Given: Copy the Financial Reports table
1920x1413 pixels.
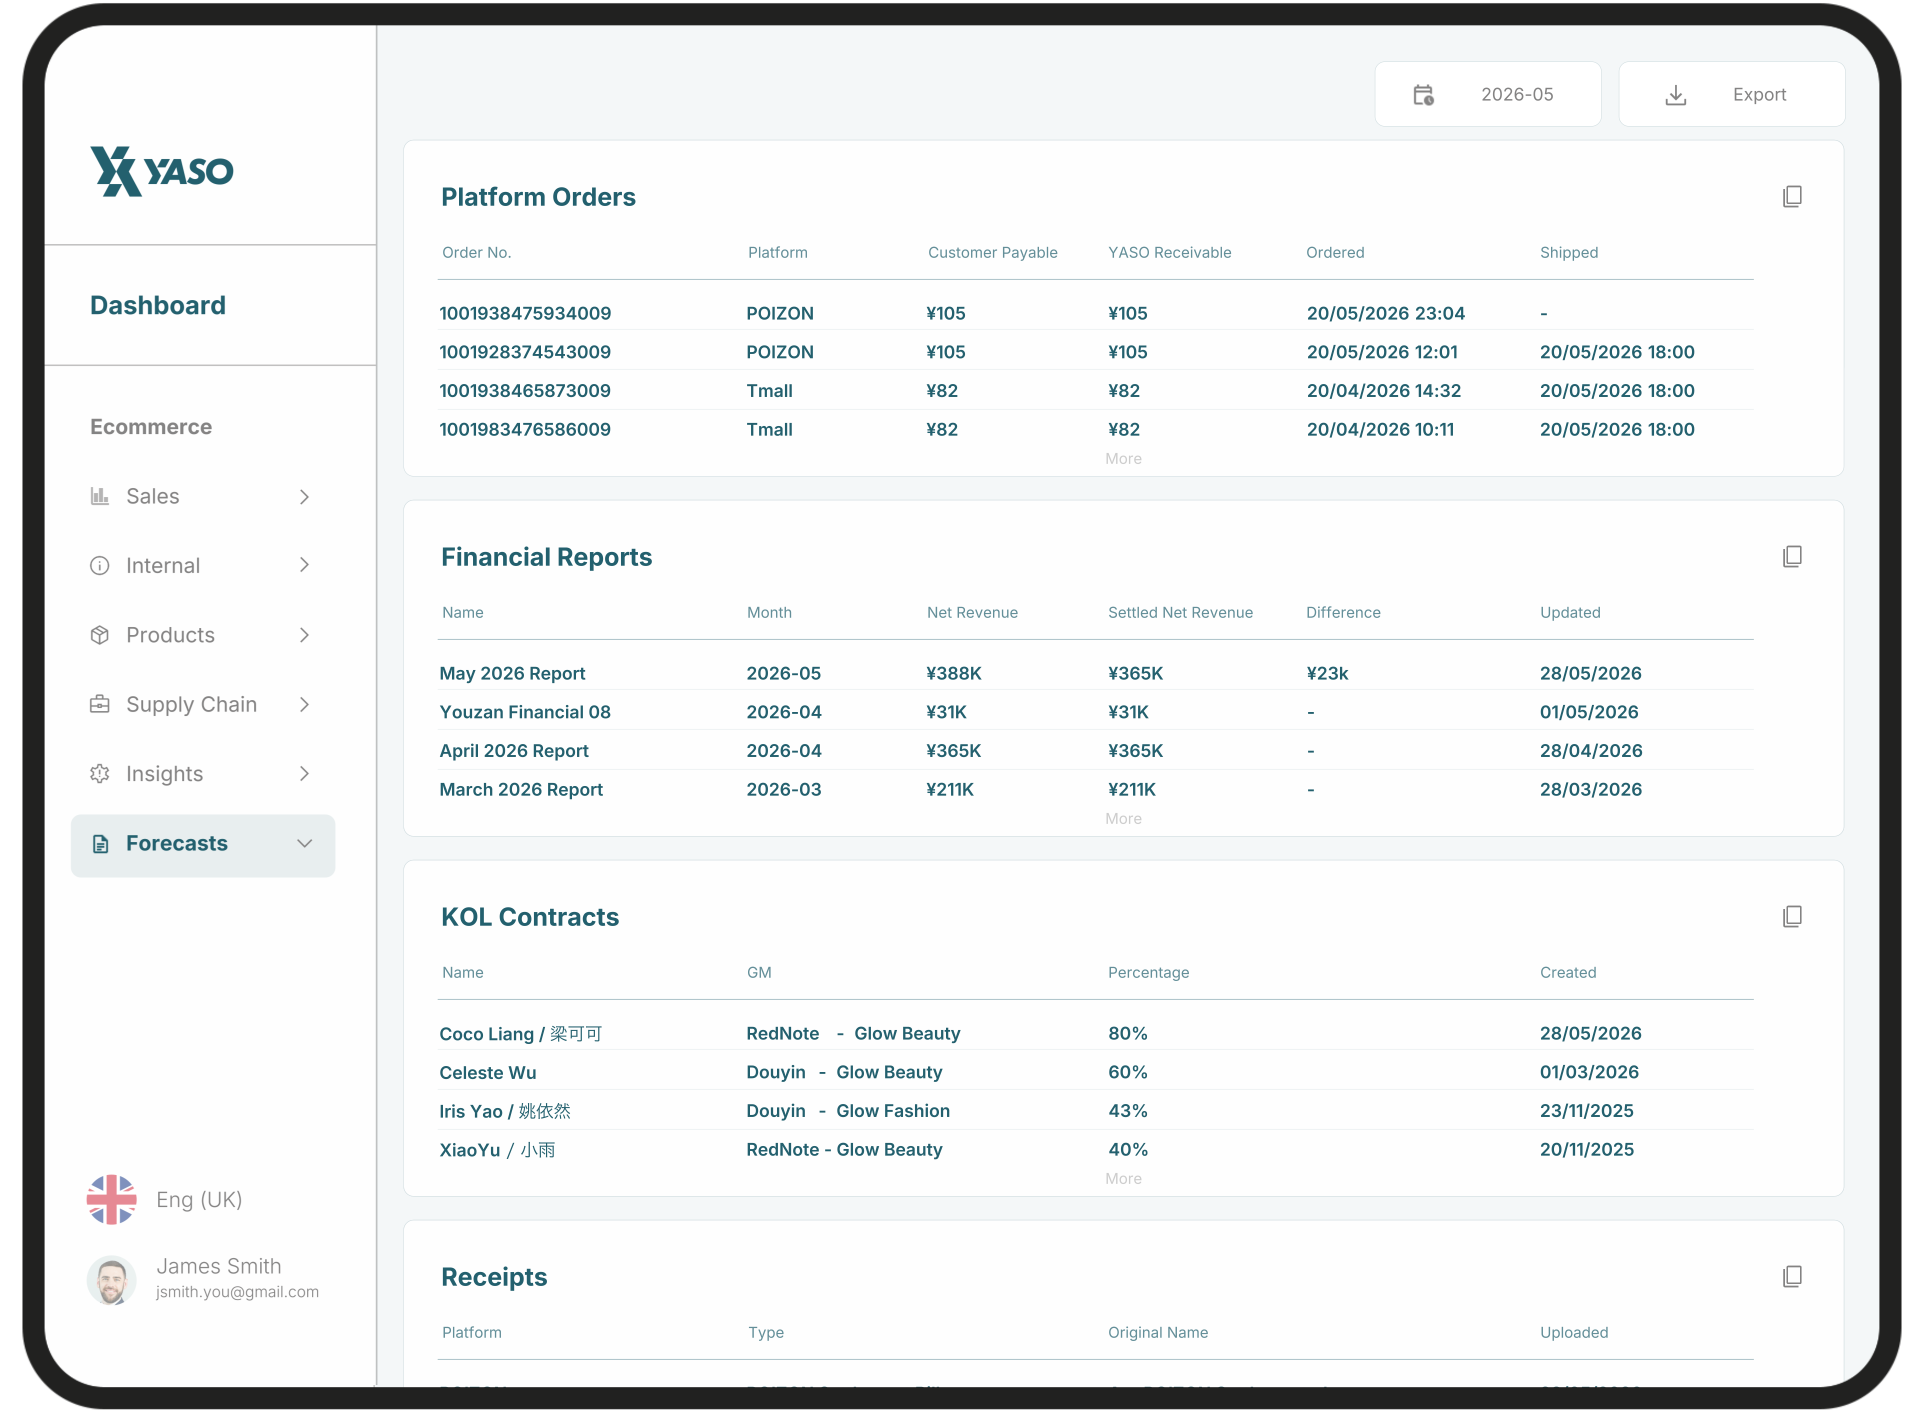Looking at the screenshot, I should pos(1792,556).
